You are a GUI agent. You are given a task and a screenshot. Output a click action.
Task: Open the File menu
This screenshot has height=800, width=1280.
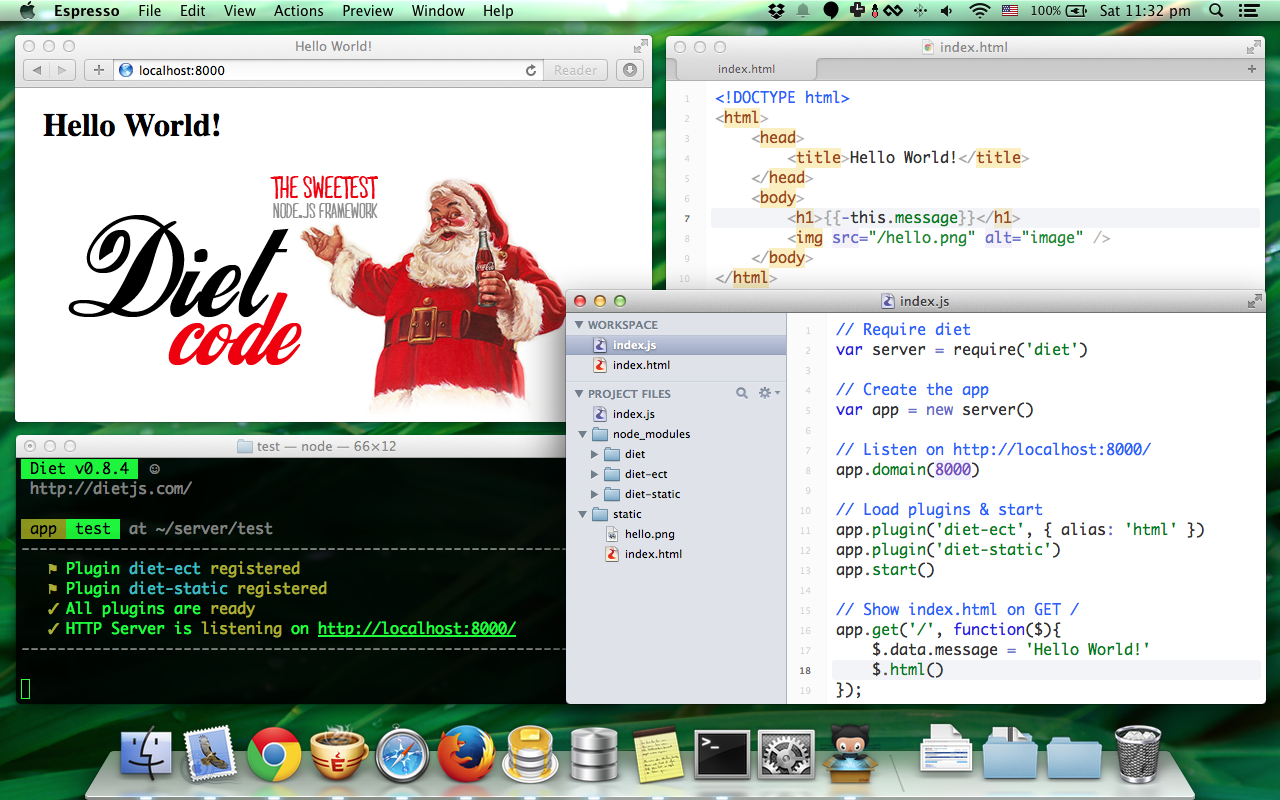pyautogui.click(x=150, y=11)
